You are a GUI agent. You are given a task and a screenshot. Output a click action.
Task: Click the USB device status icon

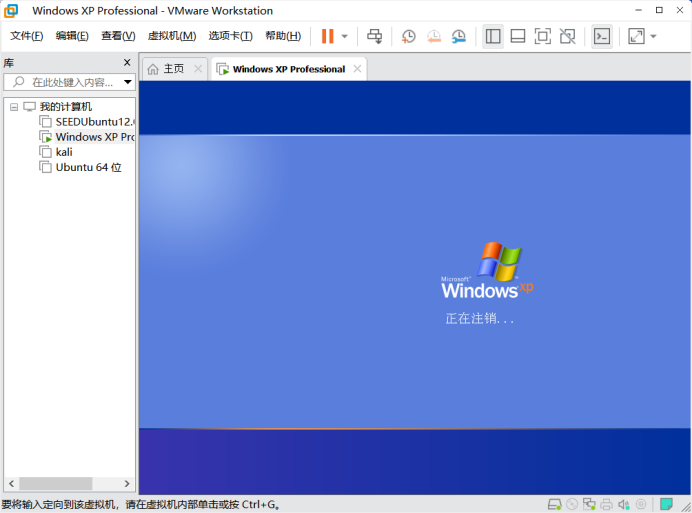(x=641, y=504)
